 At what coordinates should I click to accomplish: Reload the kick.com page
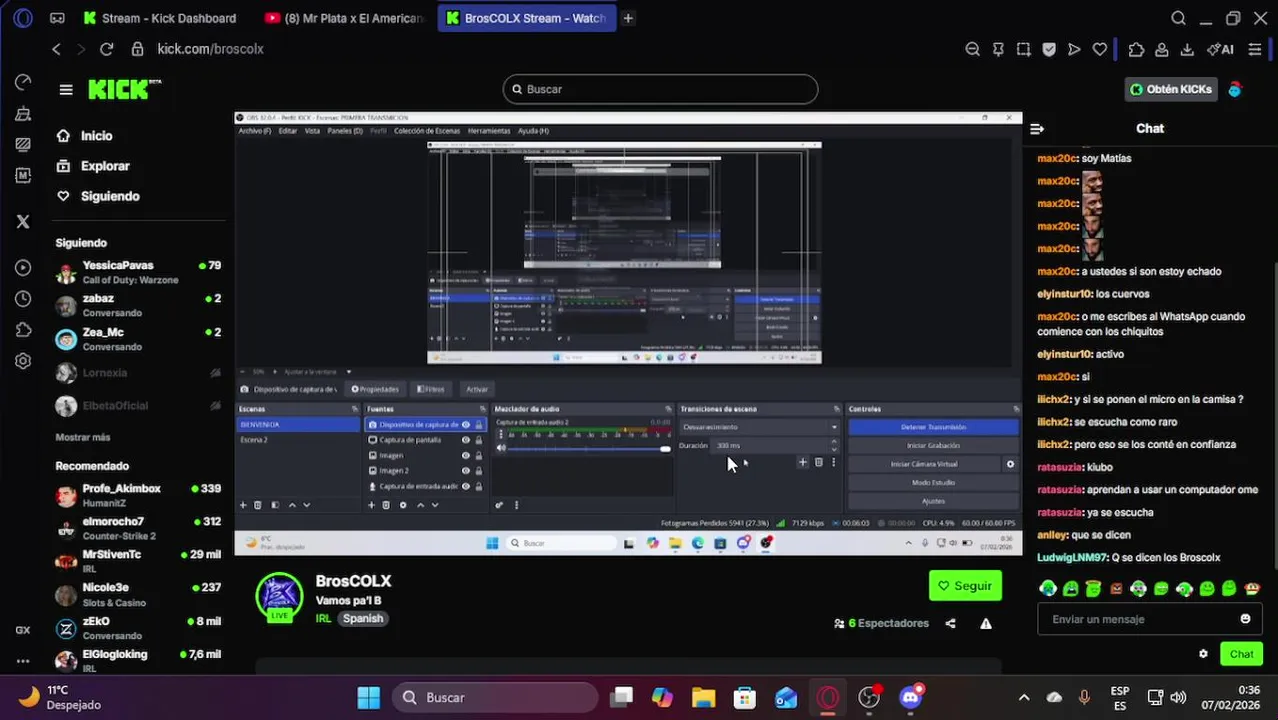pyautogui.click(x=106, y=49)
